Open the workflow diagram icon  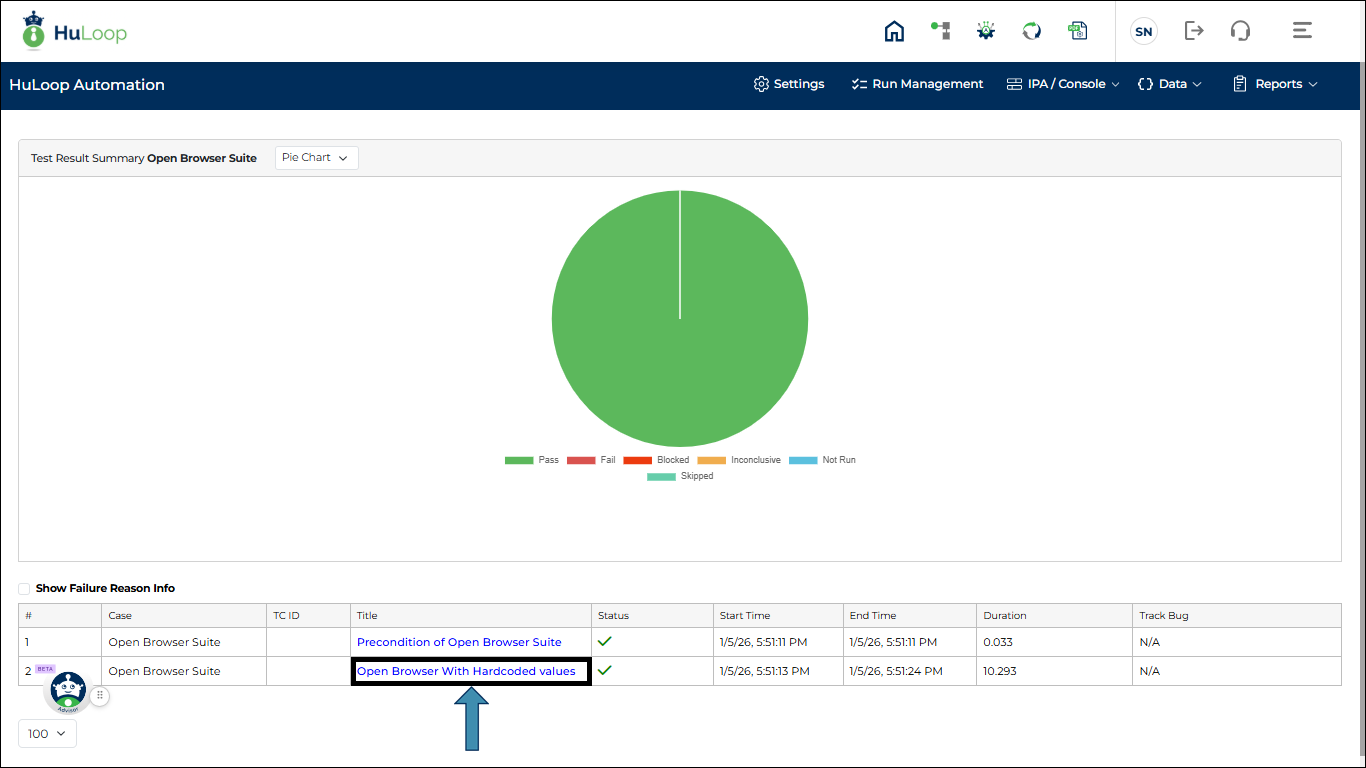[x=940, y=30]
